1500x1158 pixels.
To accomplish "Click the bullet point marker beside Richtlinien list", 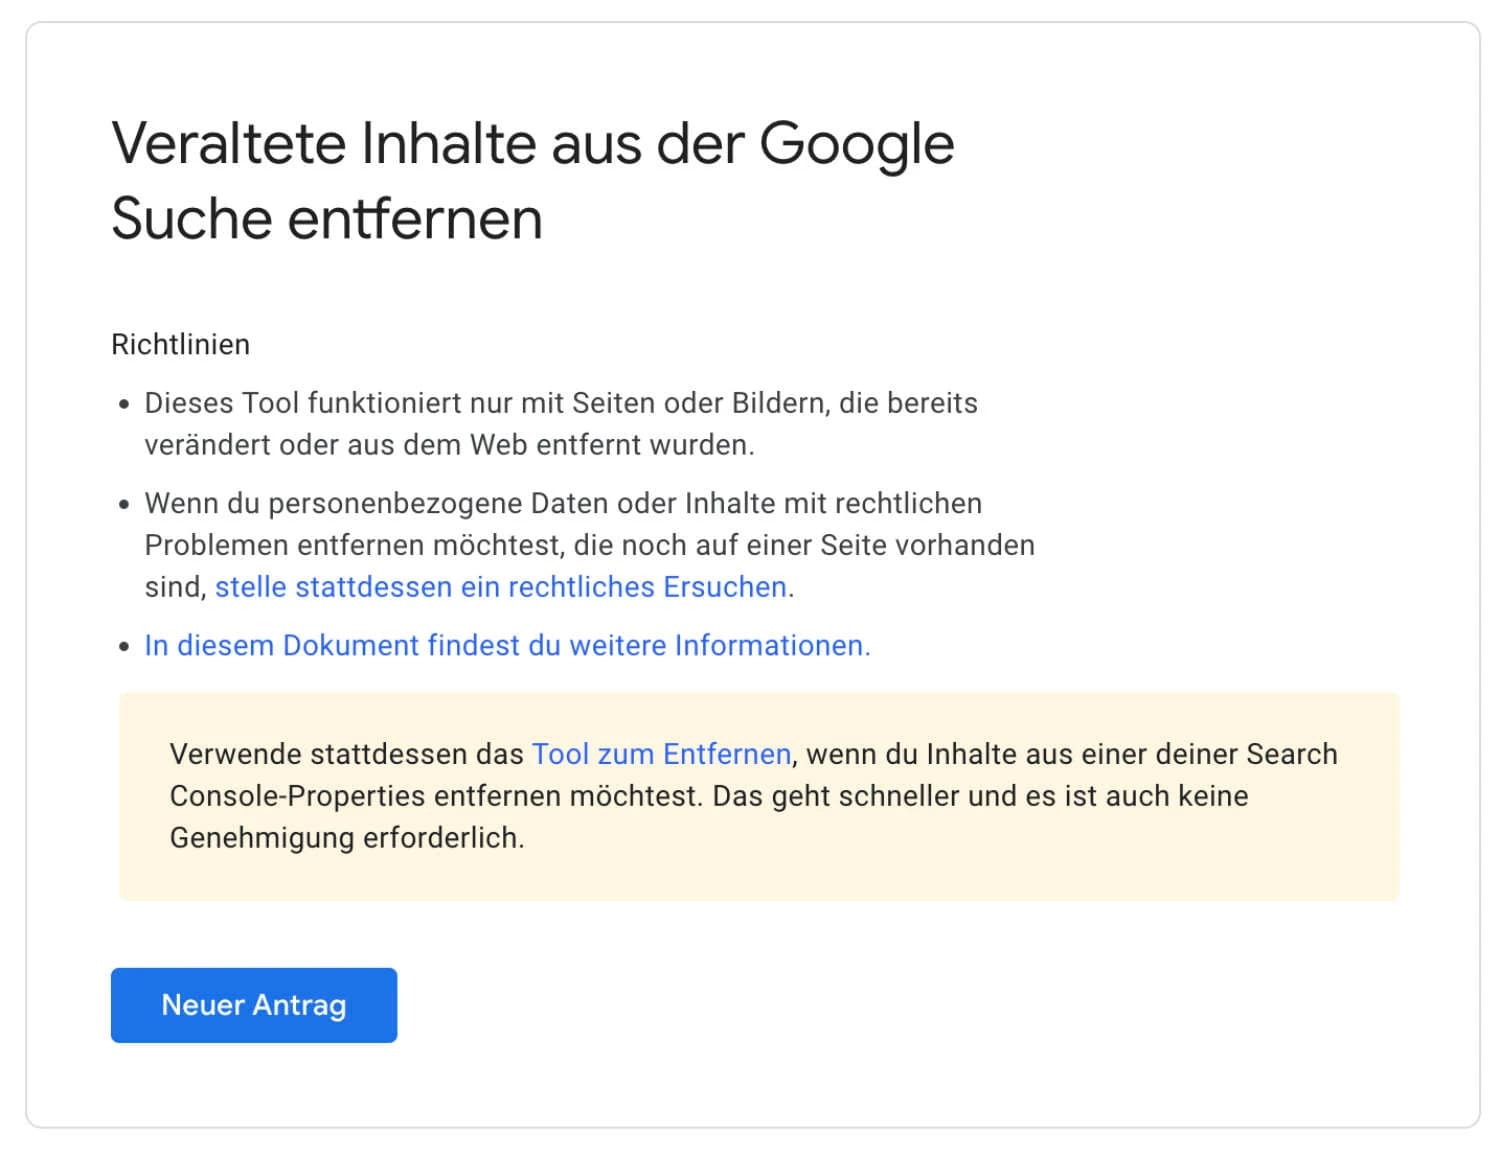I will 123,403.
